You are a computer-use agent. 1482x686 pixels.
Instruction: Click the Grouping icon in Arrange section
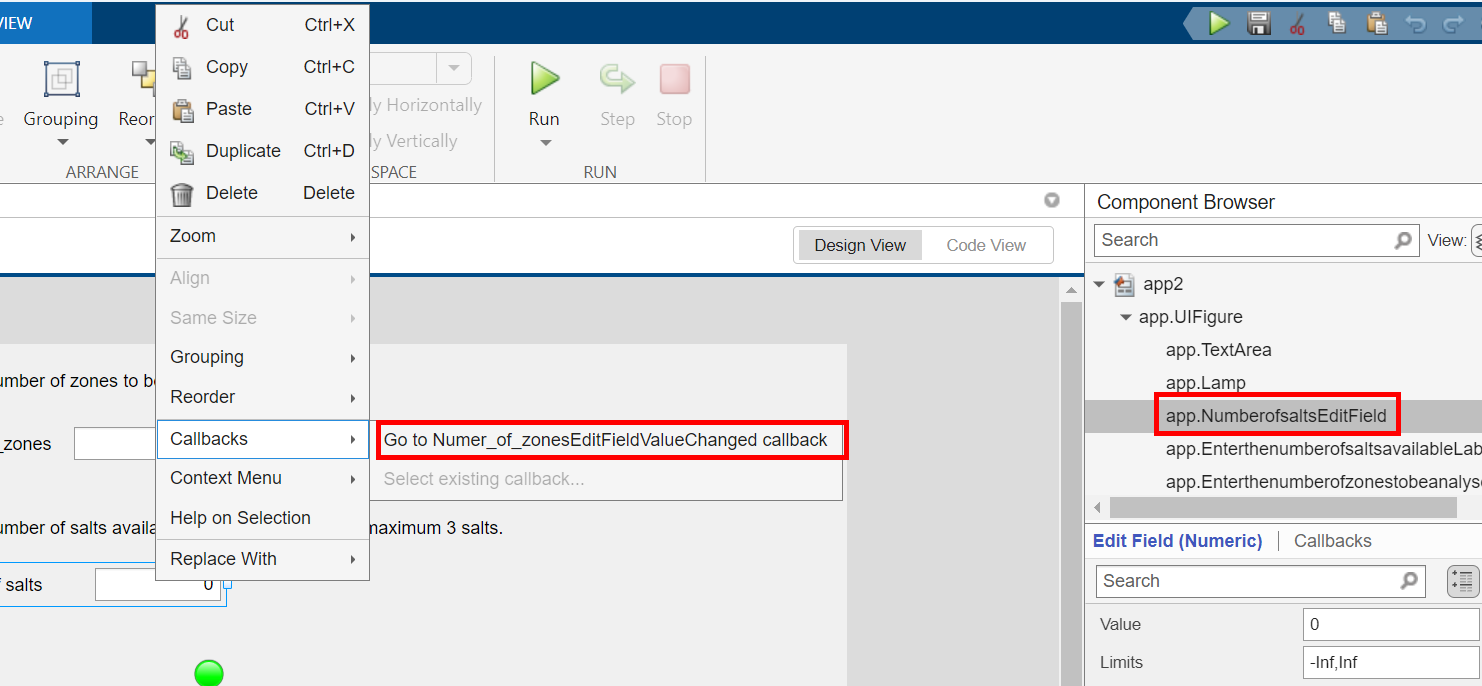tap(61, 80)
